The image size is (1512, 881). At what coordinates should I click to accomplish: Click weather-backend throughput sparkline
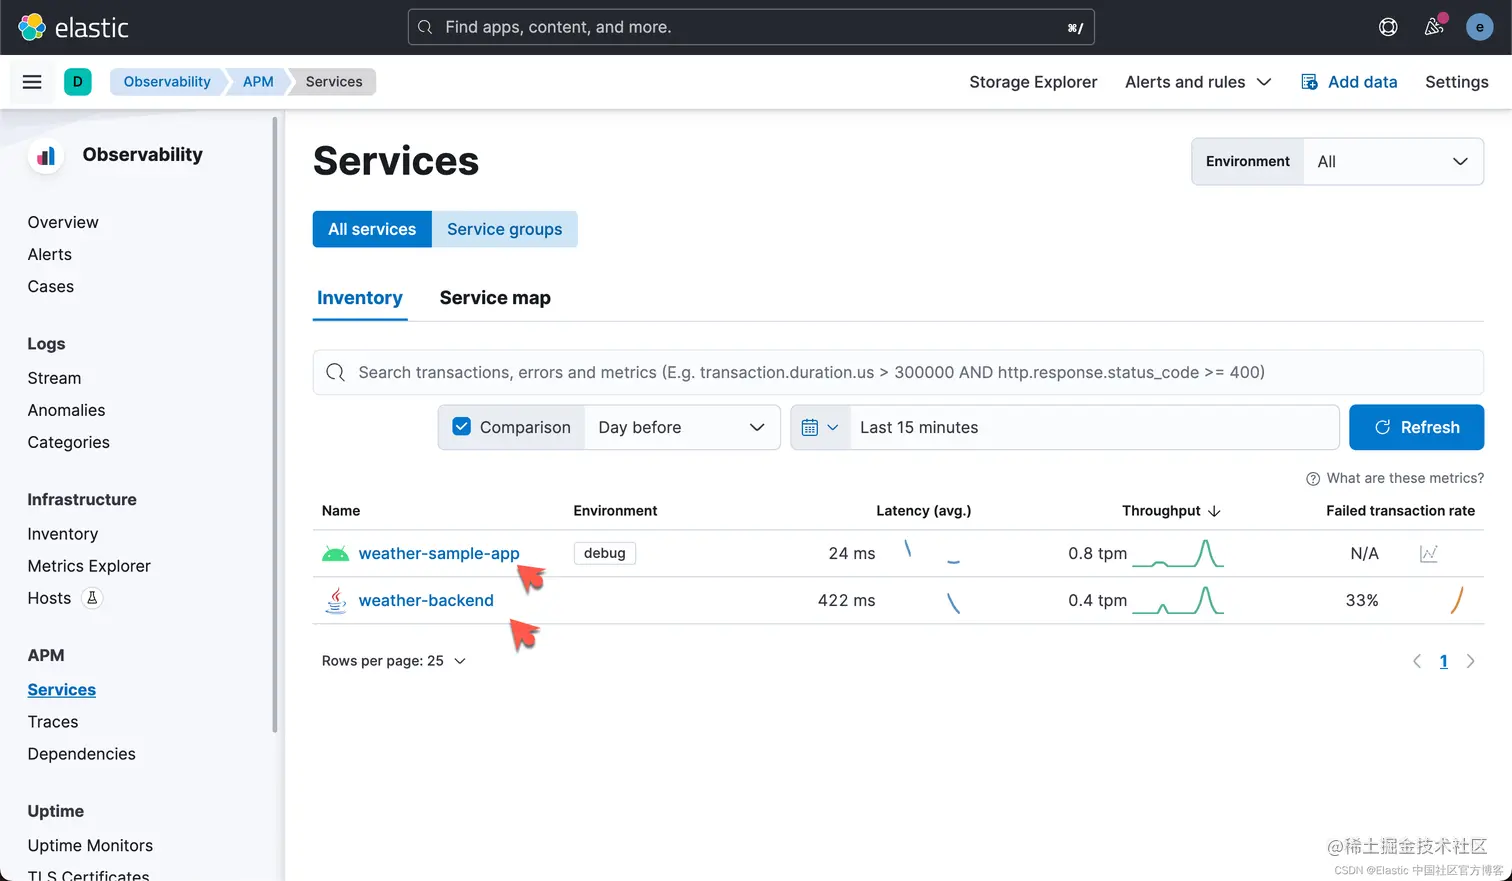[1178, 600]
